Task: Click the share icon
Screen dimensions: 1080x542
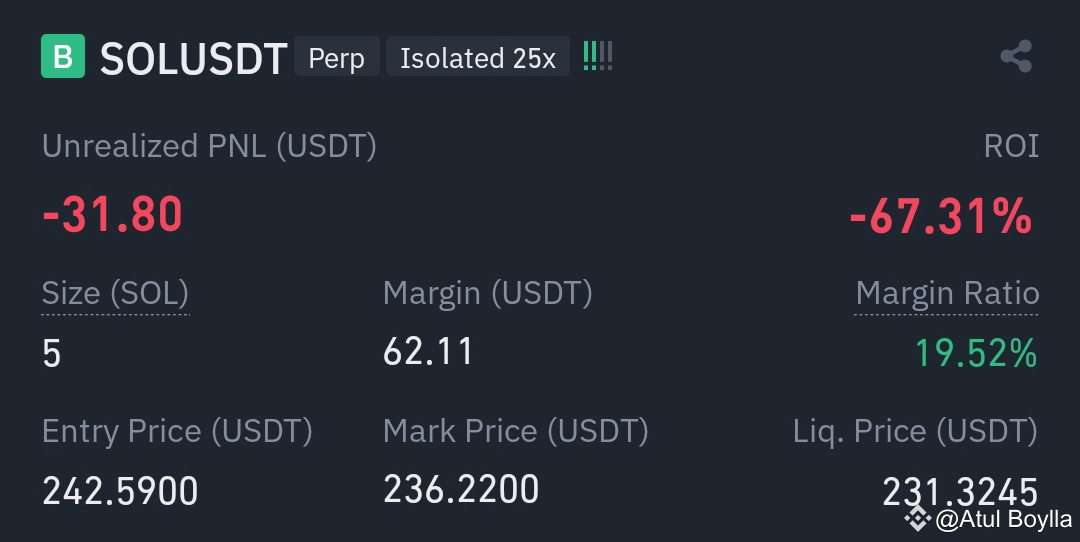Action: pyautogui.click(x=1017, y=56)
